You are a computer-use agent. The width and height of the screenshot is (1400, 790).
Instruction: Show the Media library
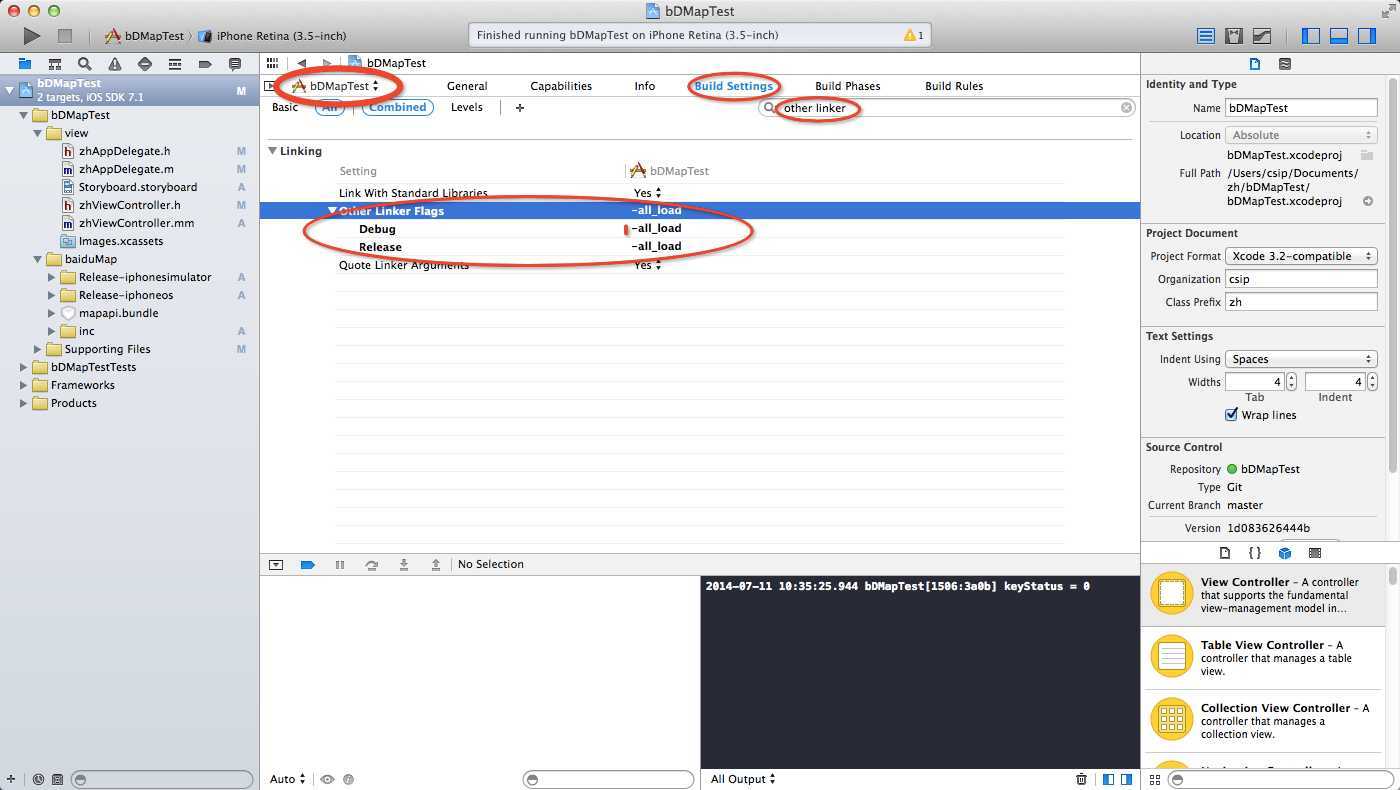(x=1315, y=553)
